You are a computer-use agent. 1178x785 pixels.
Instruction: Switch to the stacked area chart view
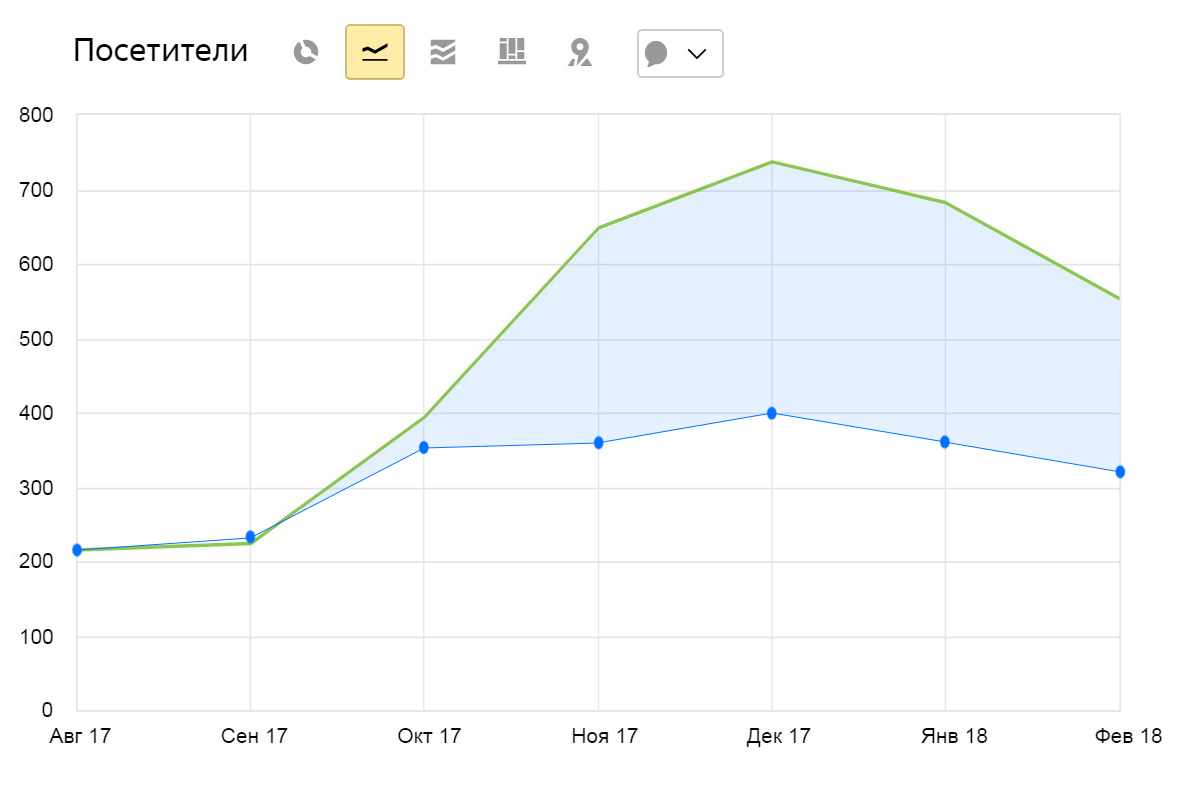point(443,52)
